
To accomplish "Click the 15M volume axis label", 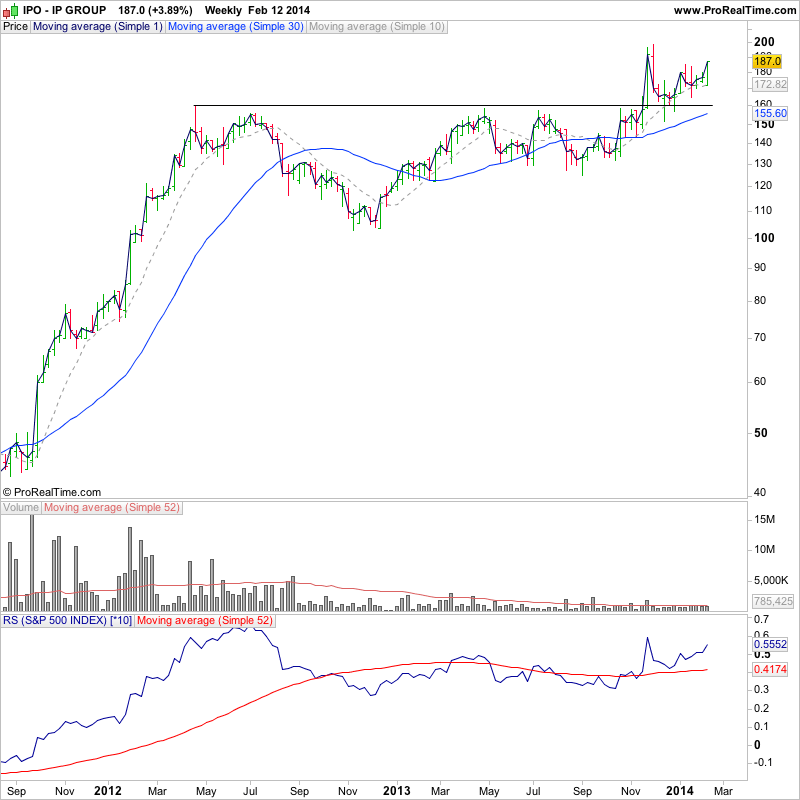I will 764,519.
